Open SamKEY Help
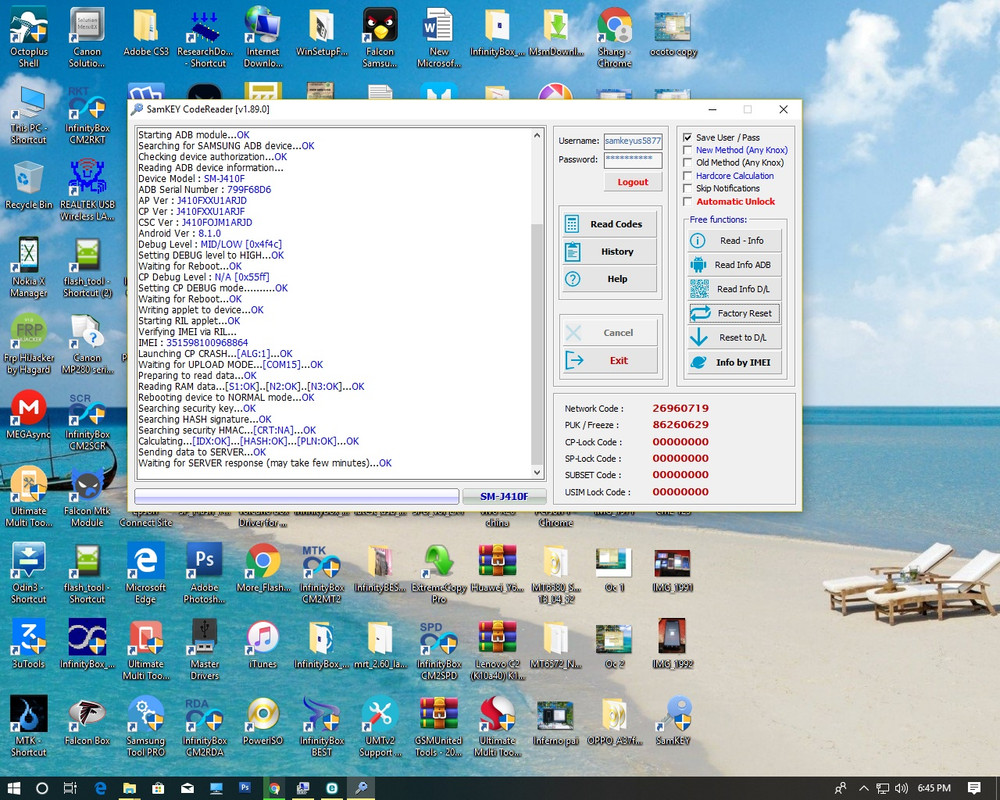Image resolution: width=1000 pixels, height=800 pixels. coord(609,279)
